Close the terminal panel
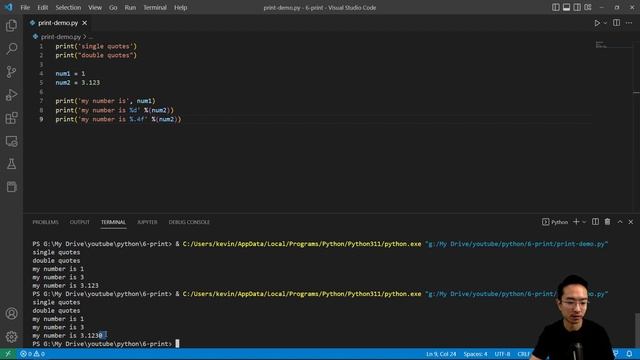The image size is (640, 360). [631, 222]
